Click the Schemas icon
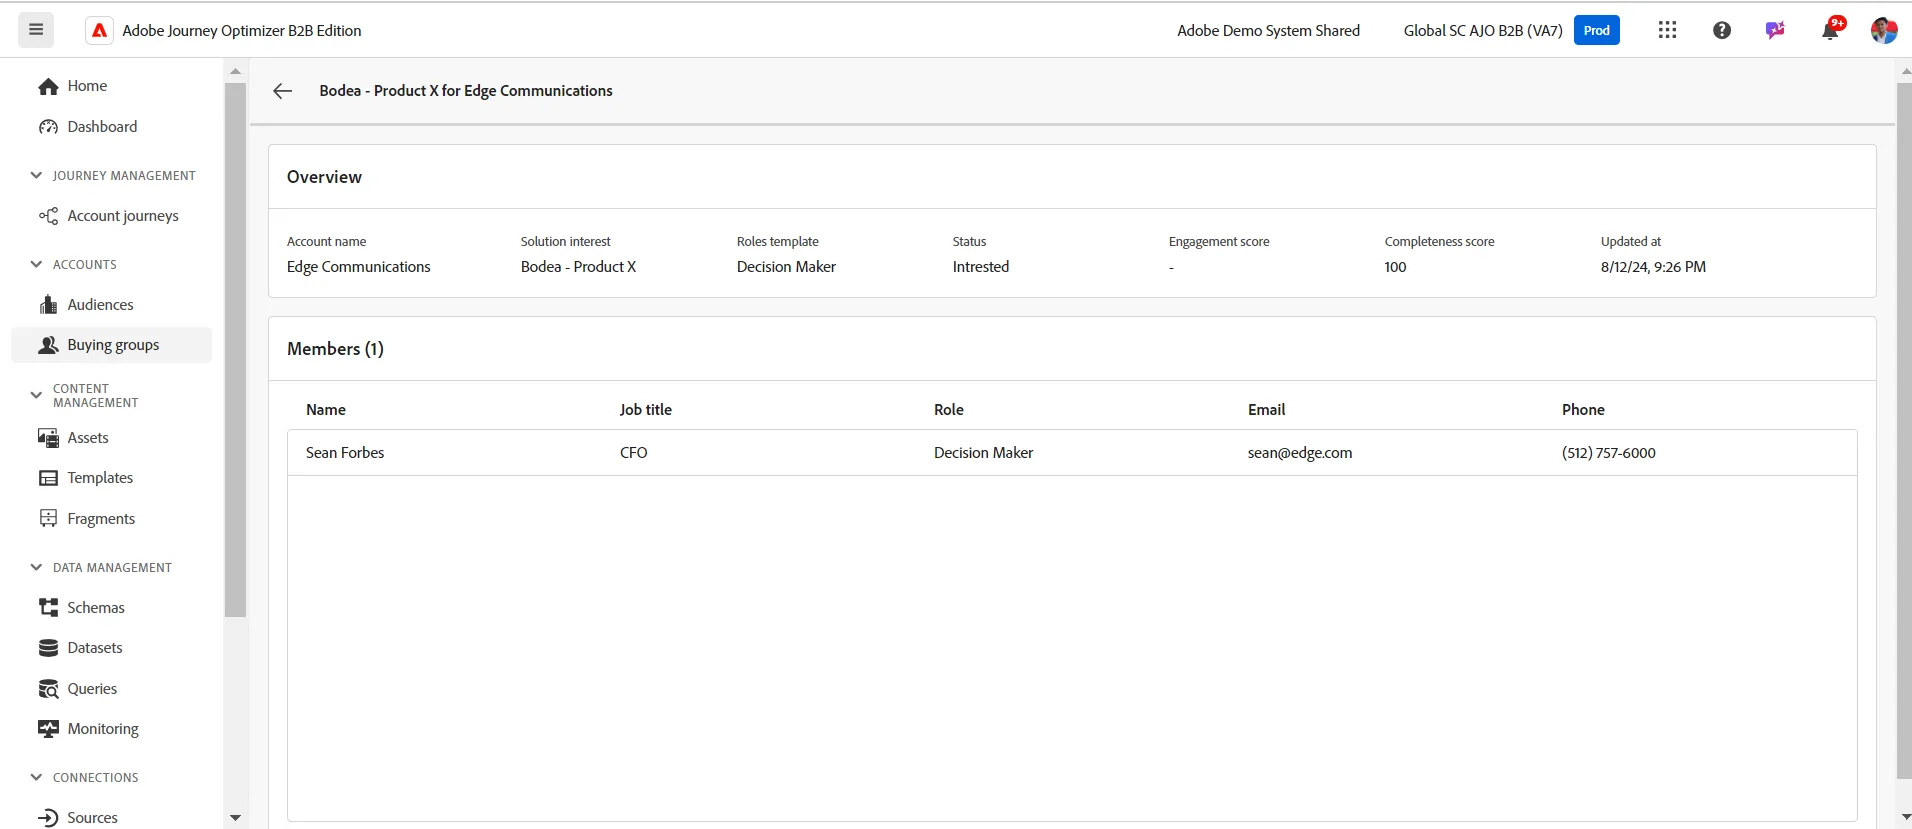 point(48,607)
